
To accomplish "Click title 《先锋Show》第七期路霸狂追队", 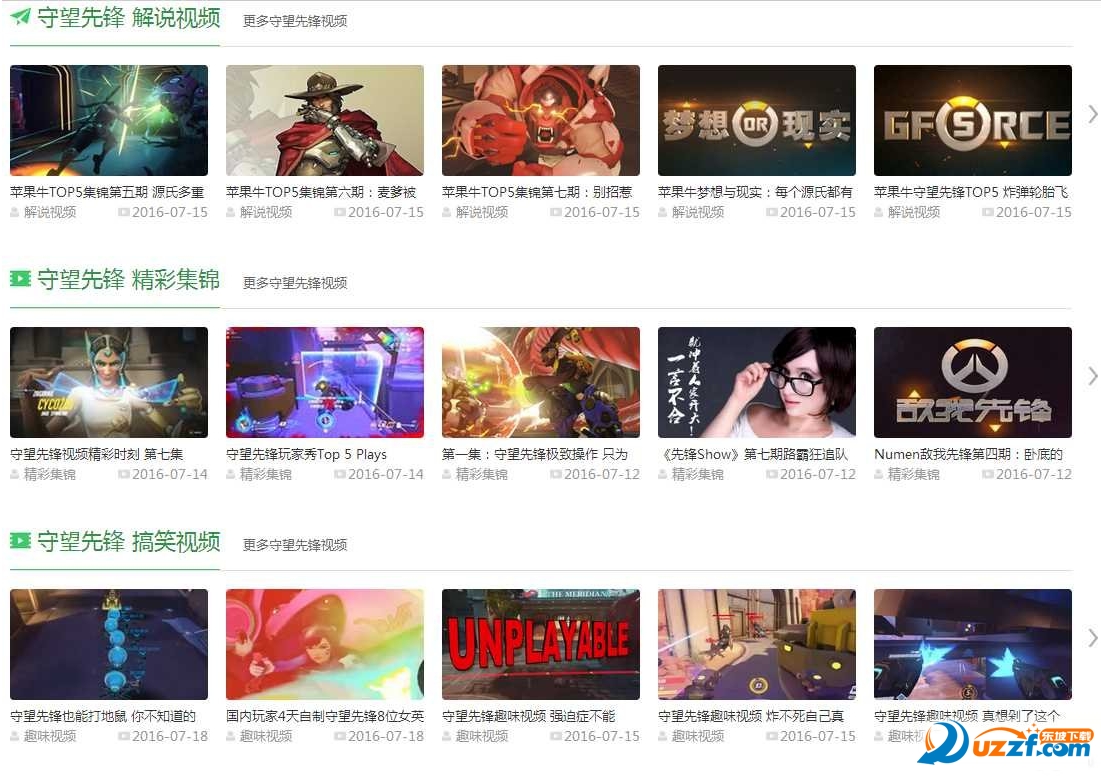I will tap(753, 454).
